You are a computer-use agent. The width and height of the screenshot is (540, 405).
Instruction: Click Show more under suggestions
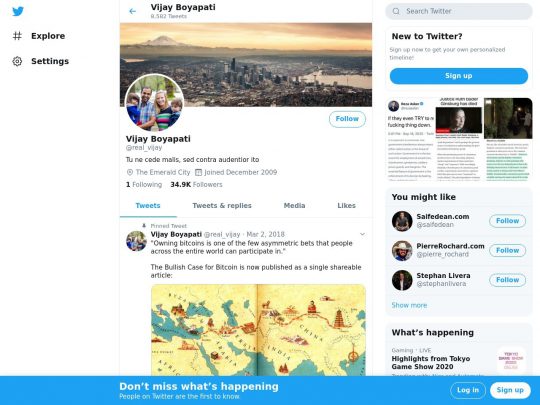pyautogui.click(x=409, y=305)
